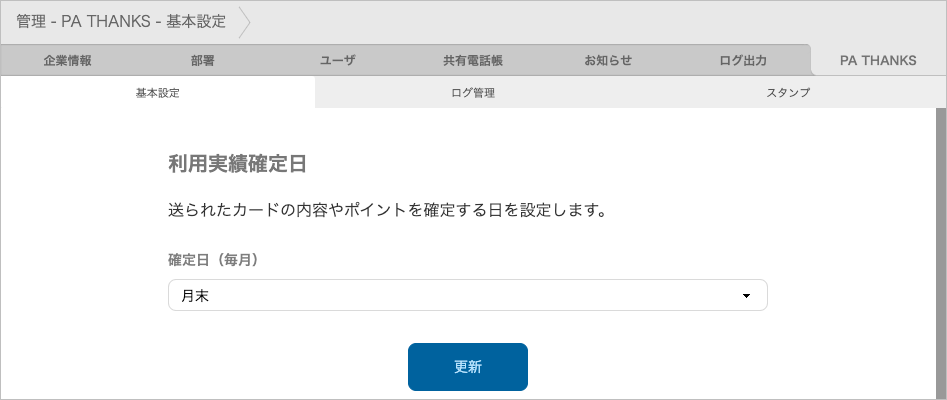
Task: Click the dropdown caret arrow beside 月末
Action: tap(746, 297)
